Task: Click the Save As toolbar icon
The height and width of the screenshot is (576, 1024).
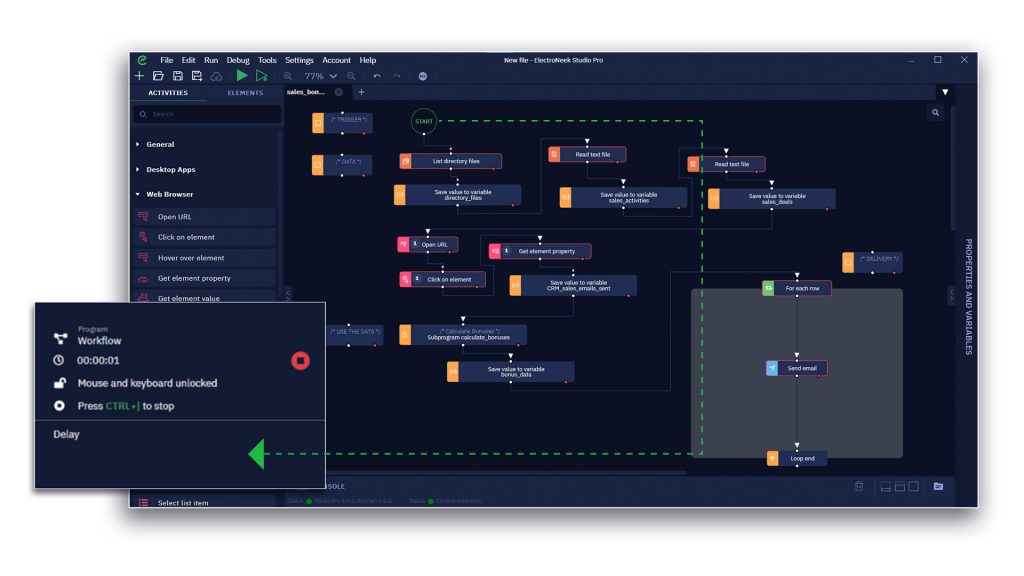Action: 196,76
